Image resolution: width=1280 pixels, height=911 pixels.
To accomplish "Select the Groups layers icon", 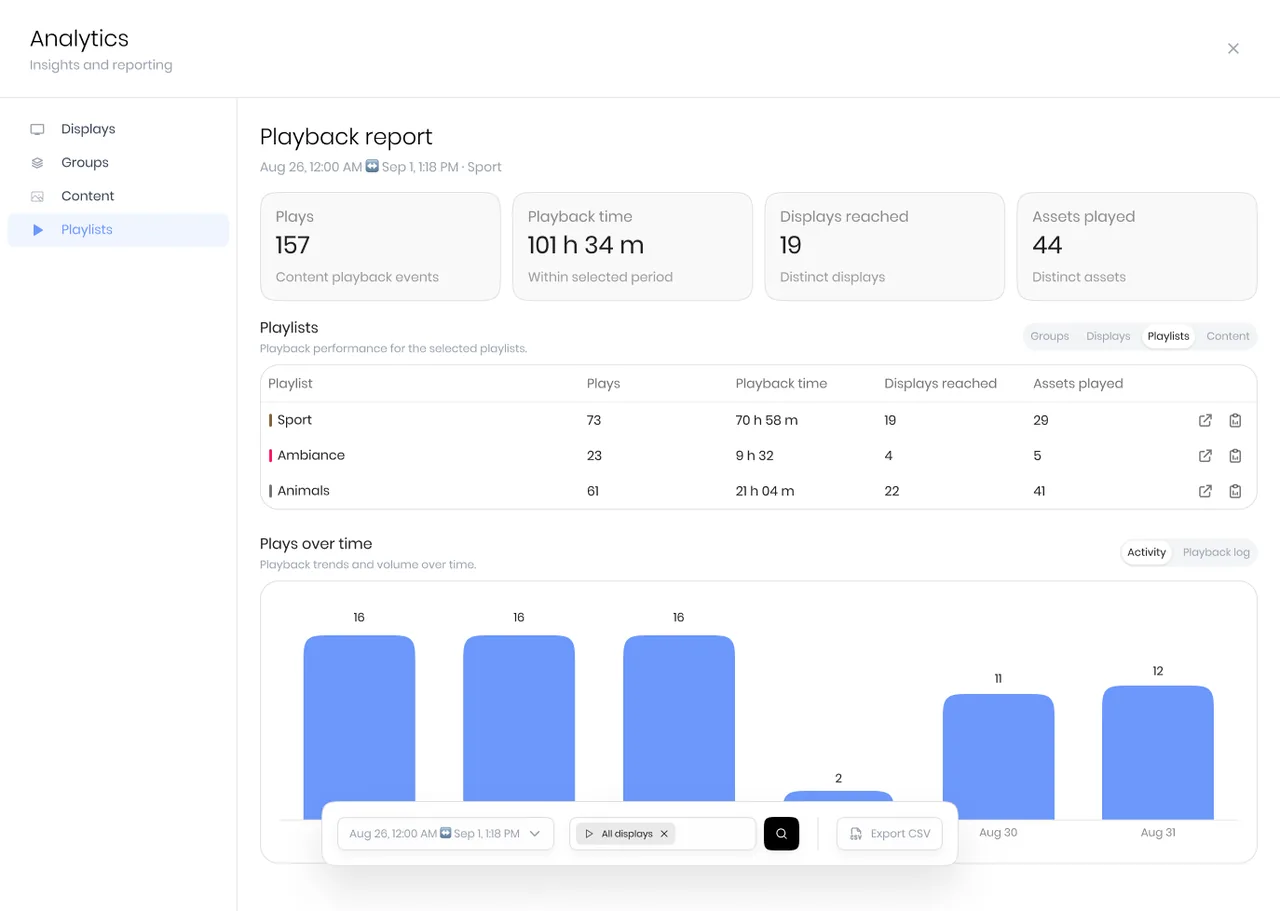I will (x=37, y=163).
